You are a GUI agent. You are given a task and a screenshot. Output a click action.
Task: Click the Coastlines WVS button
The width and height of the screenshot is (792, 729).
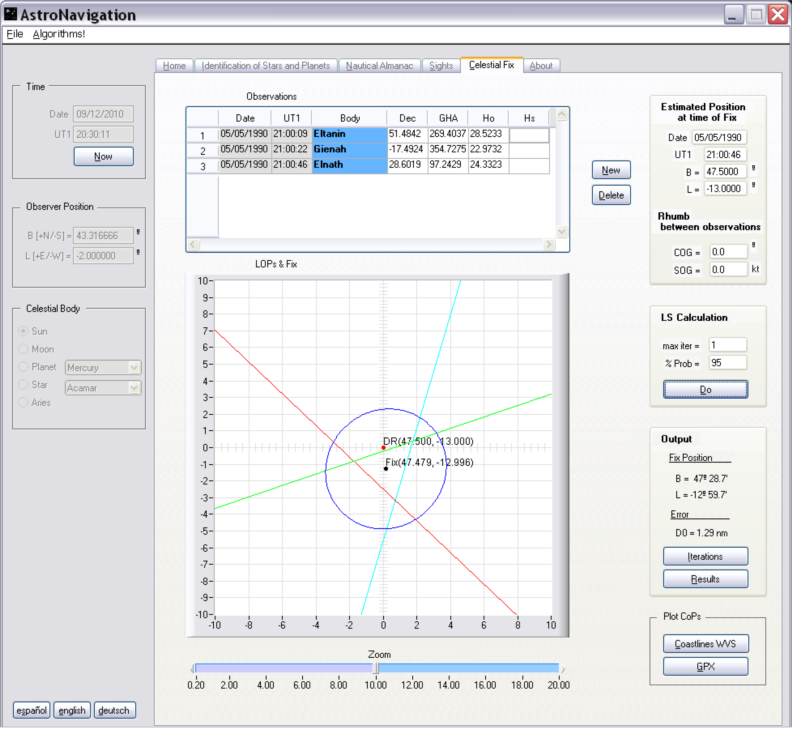(x=705, y=644)
